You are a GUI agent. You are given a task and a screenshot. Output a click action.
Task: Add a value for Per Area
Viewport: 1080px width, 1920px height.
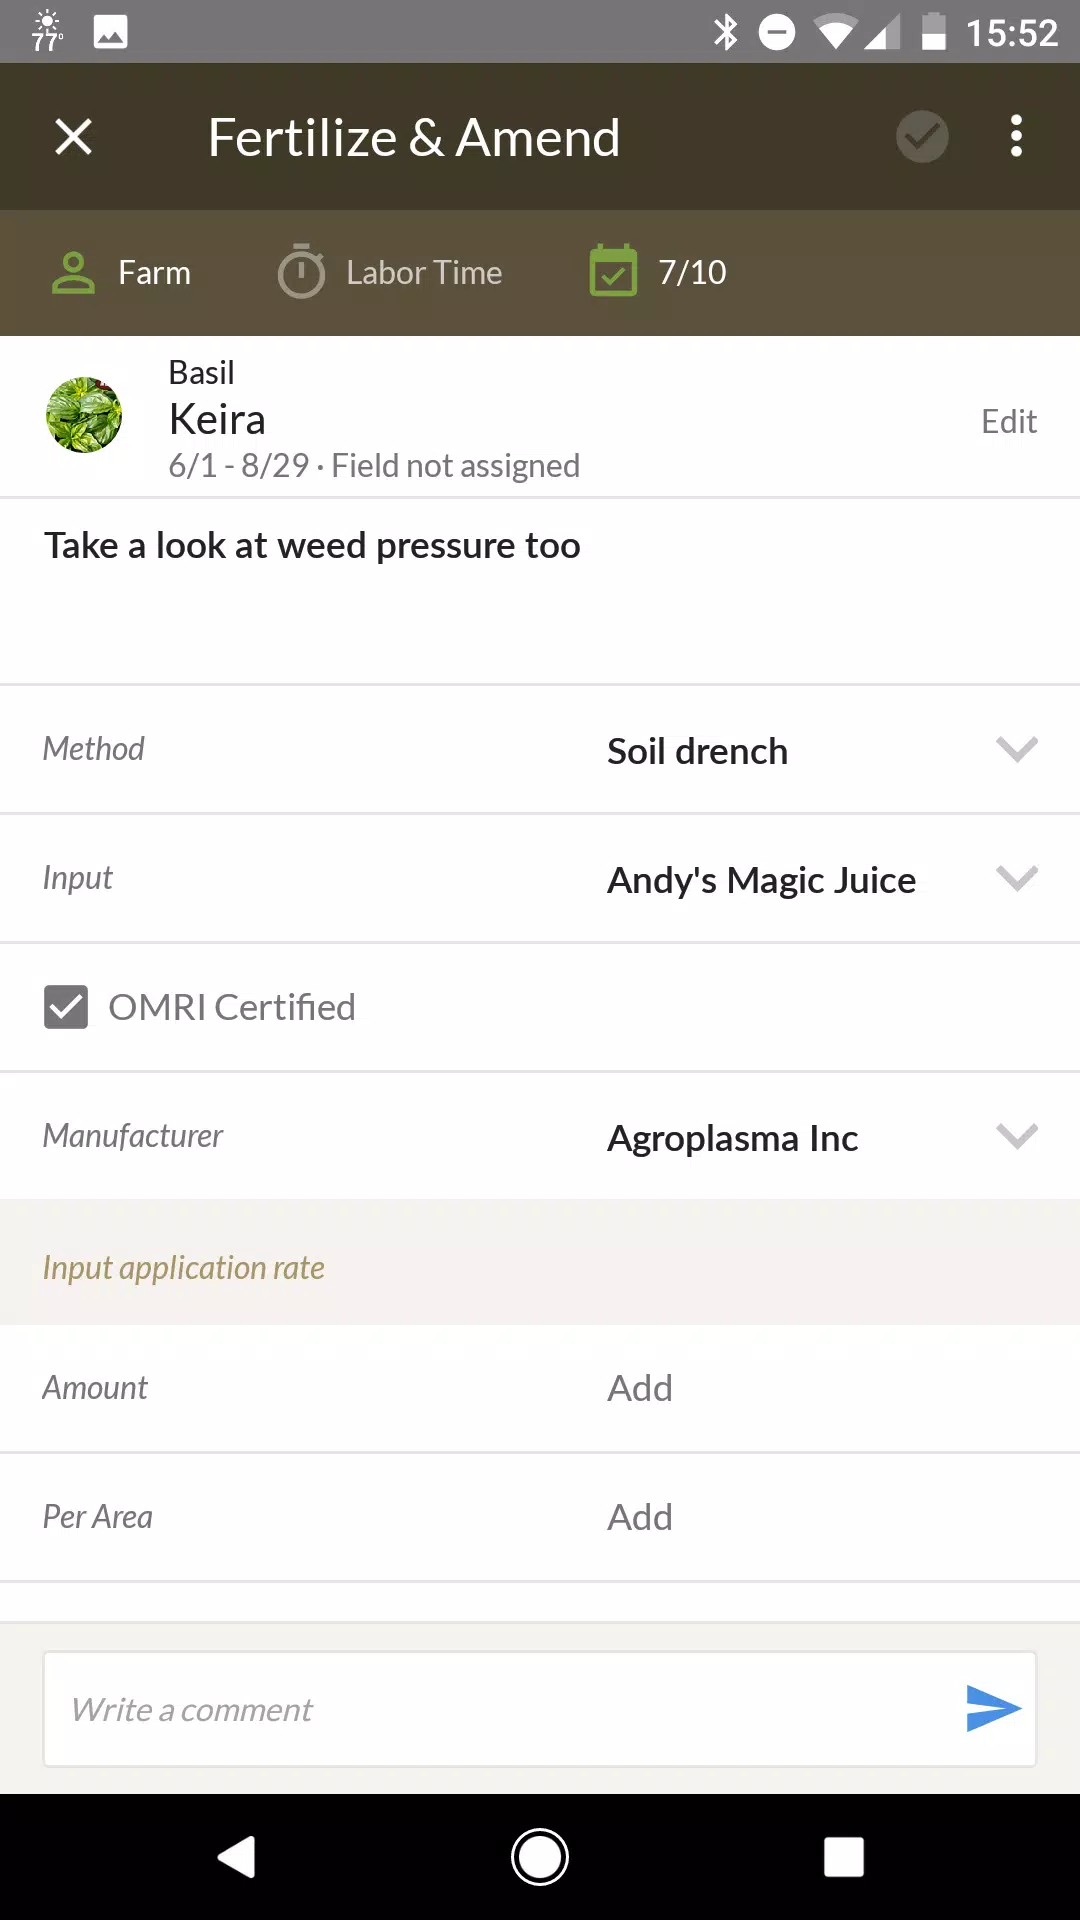[640, 1517]
